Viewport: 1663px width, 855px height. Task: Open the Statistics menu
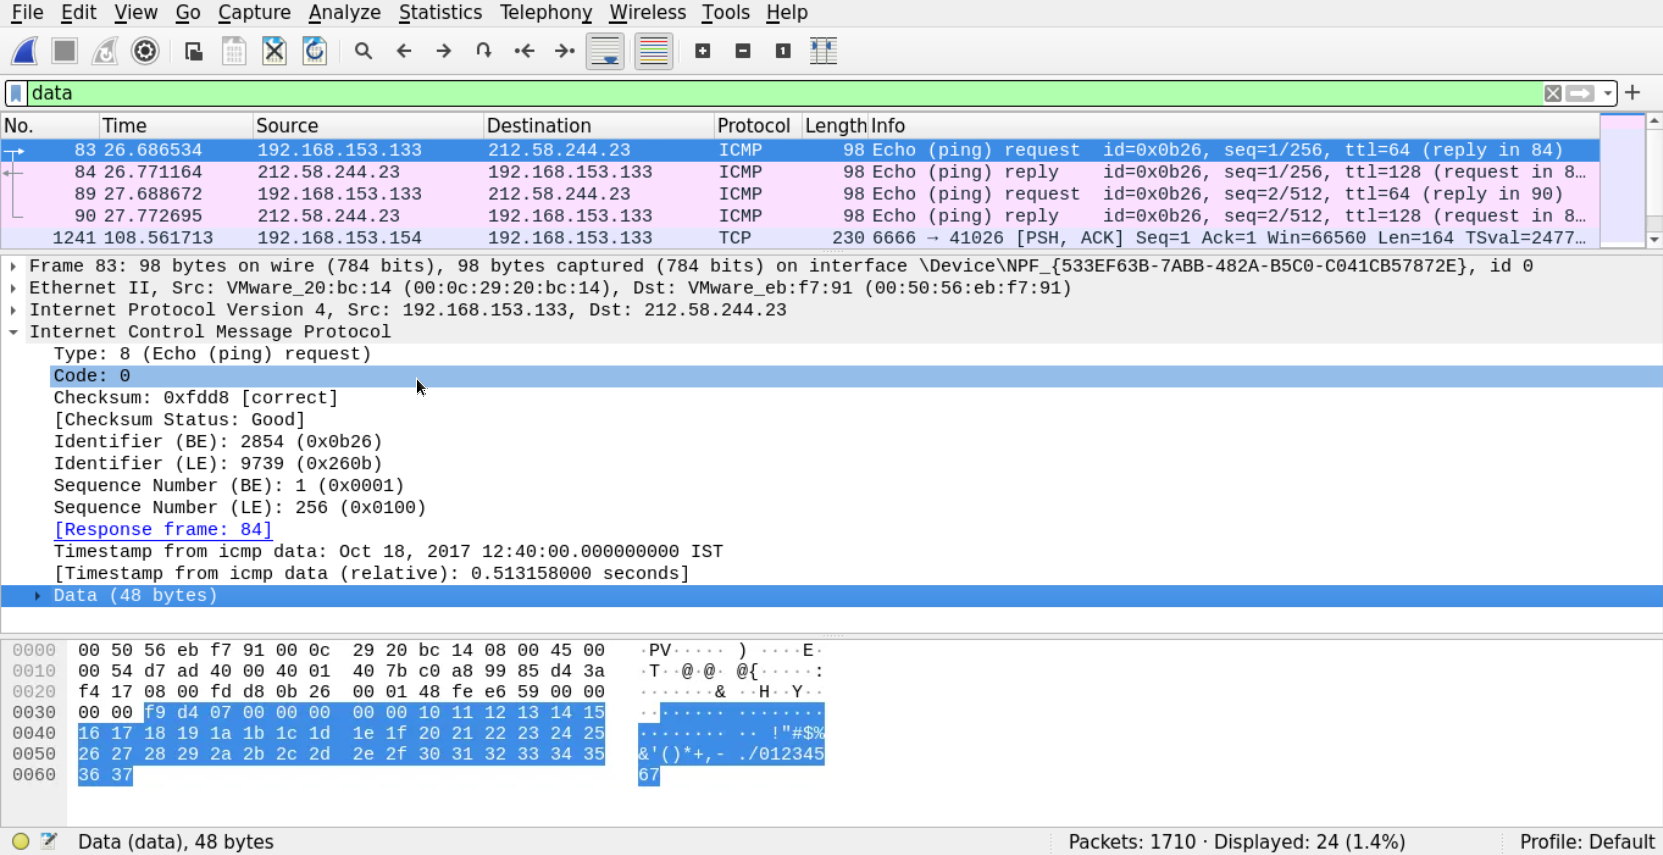pyautogui.click(x=439, y=12)
